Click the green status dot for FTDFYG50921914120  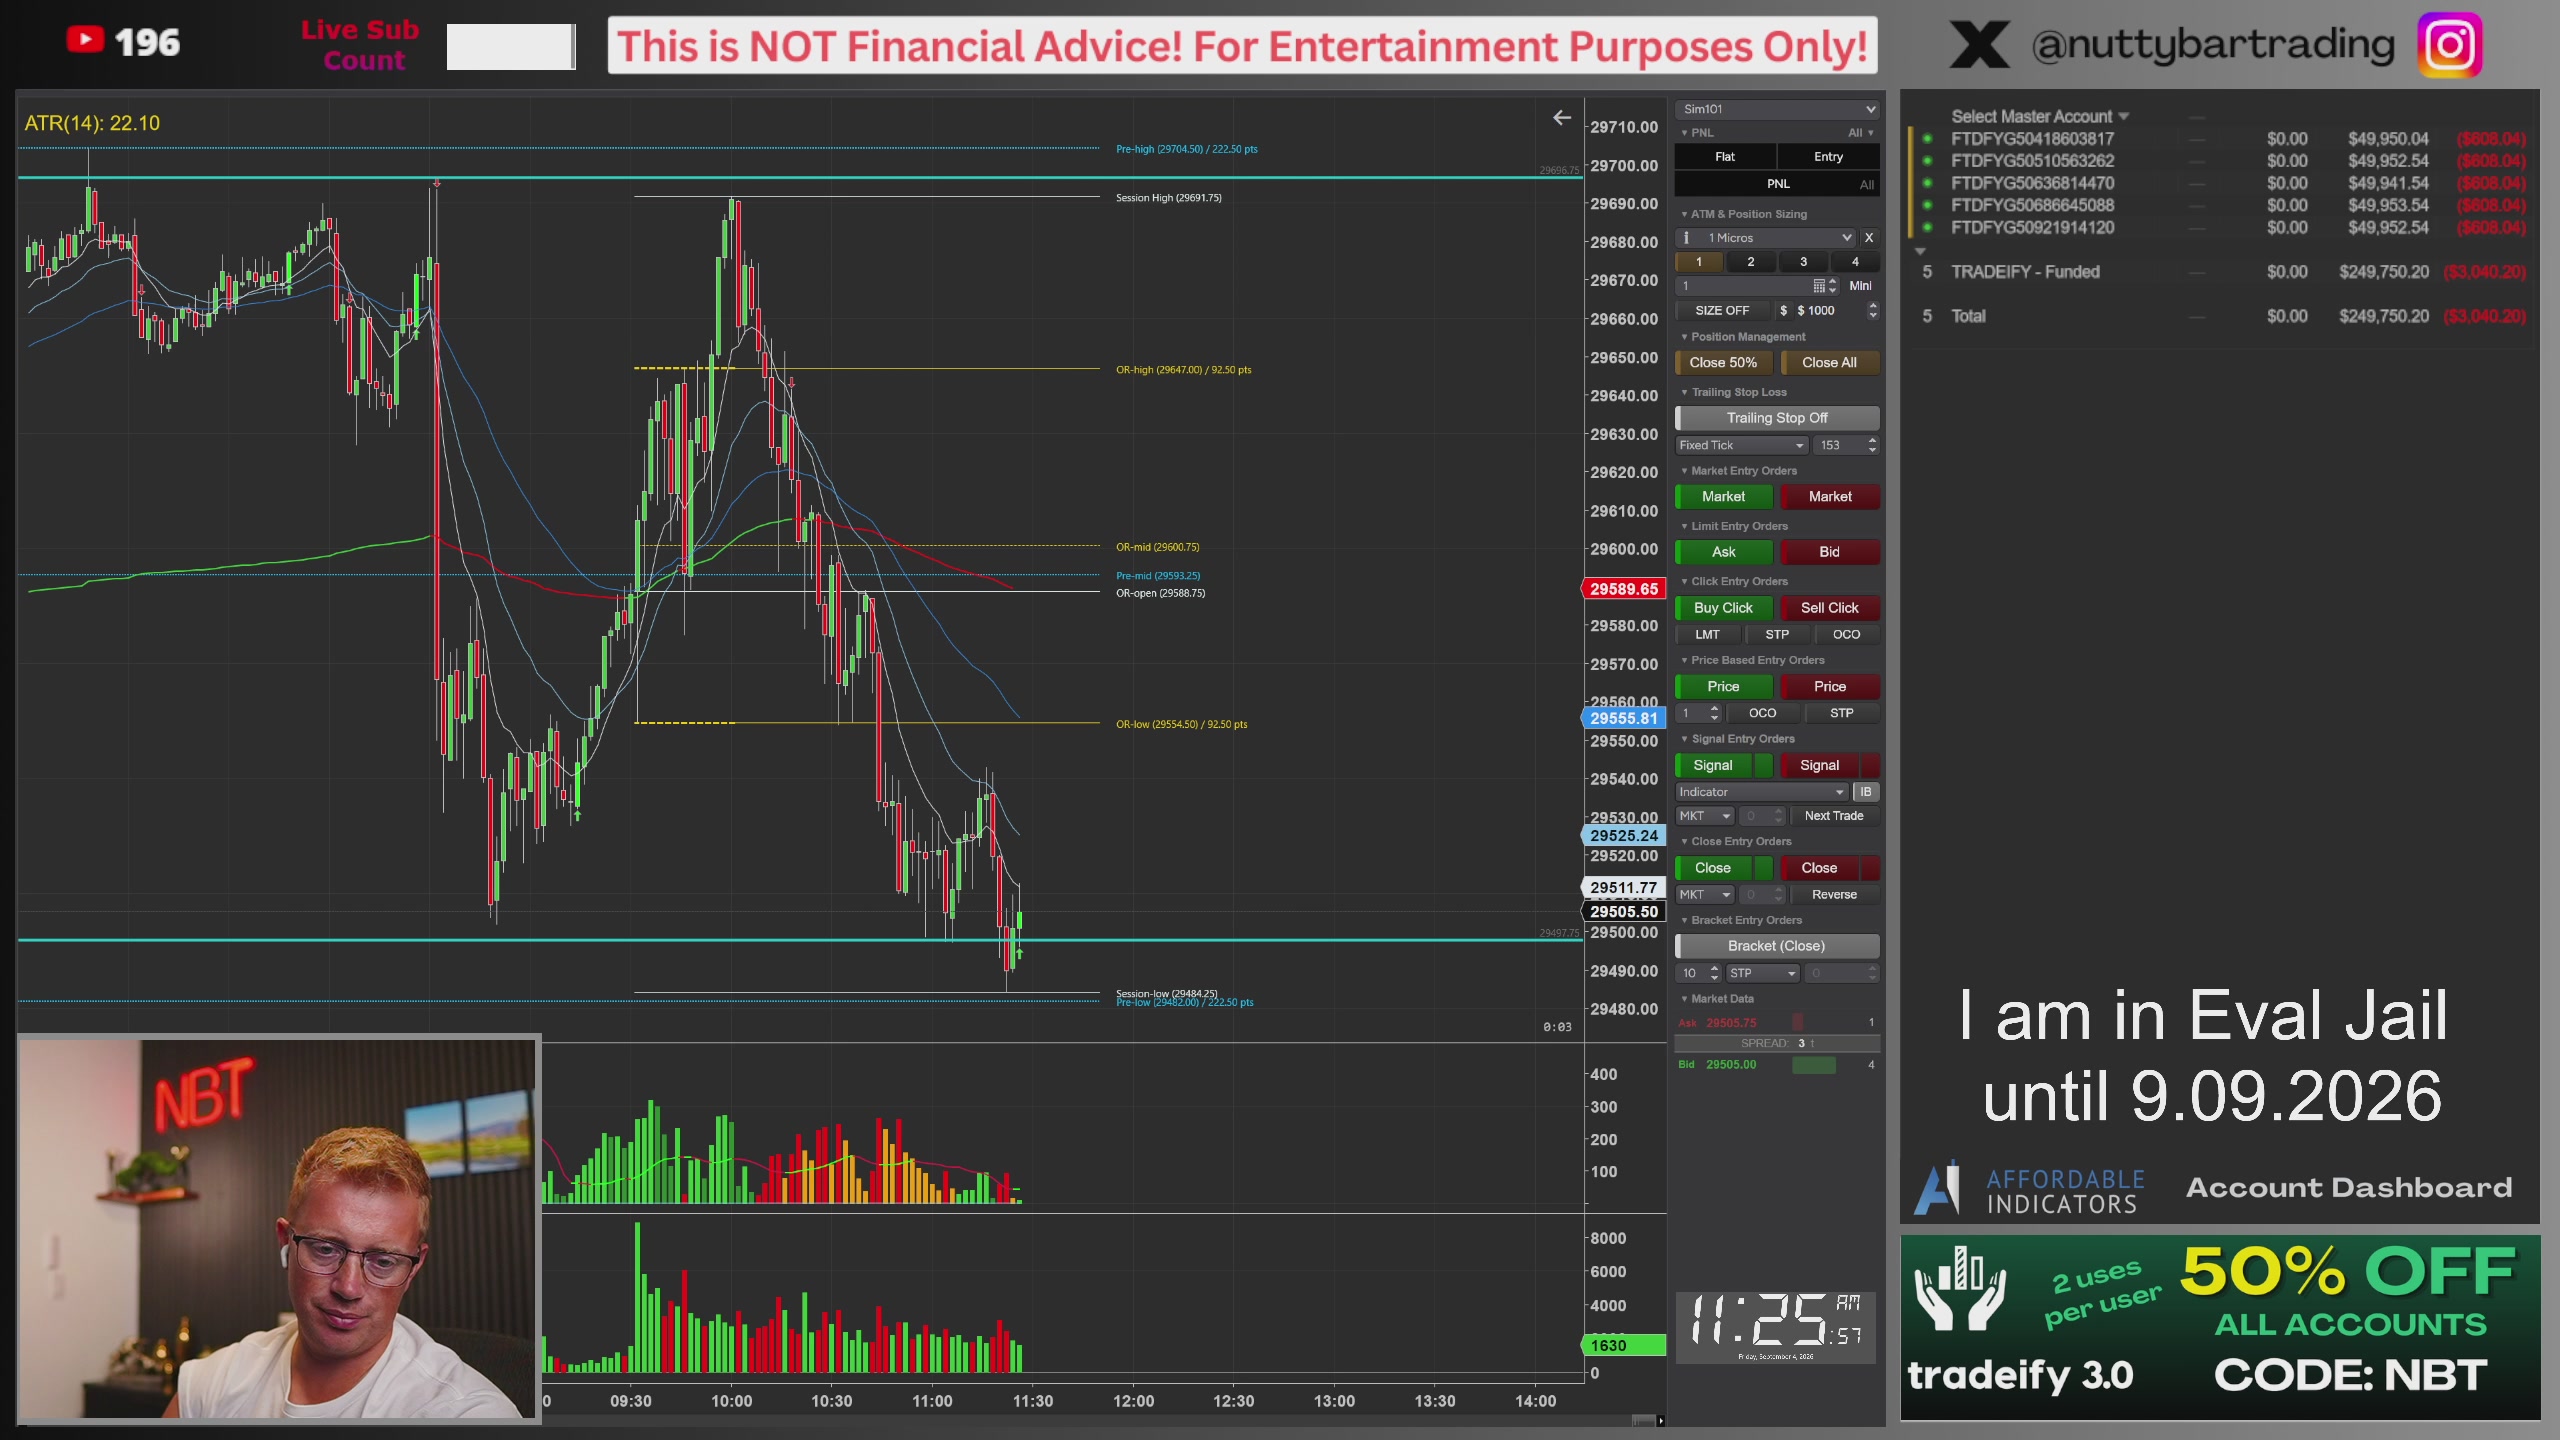click(1927, 227)
